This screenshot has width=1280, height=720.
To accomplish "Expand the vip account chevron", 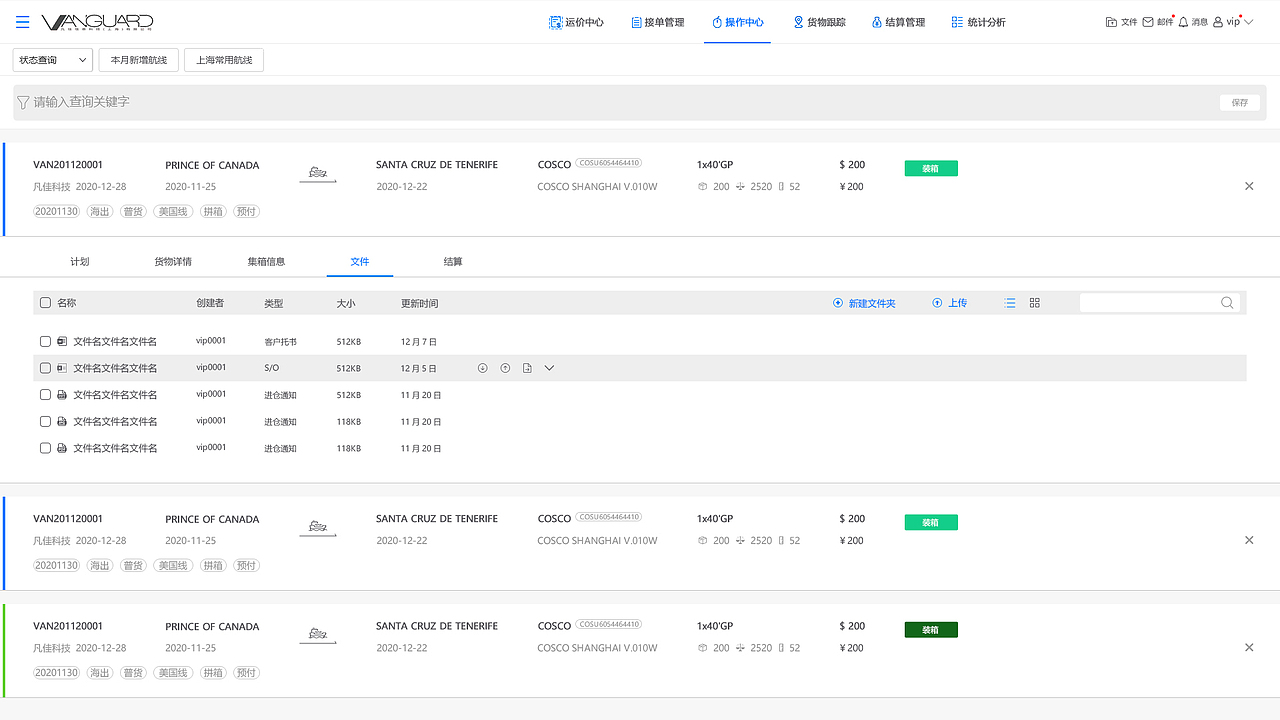I will [x=1248, y=22].
